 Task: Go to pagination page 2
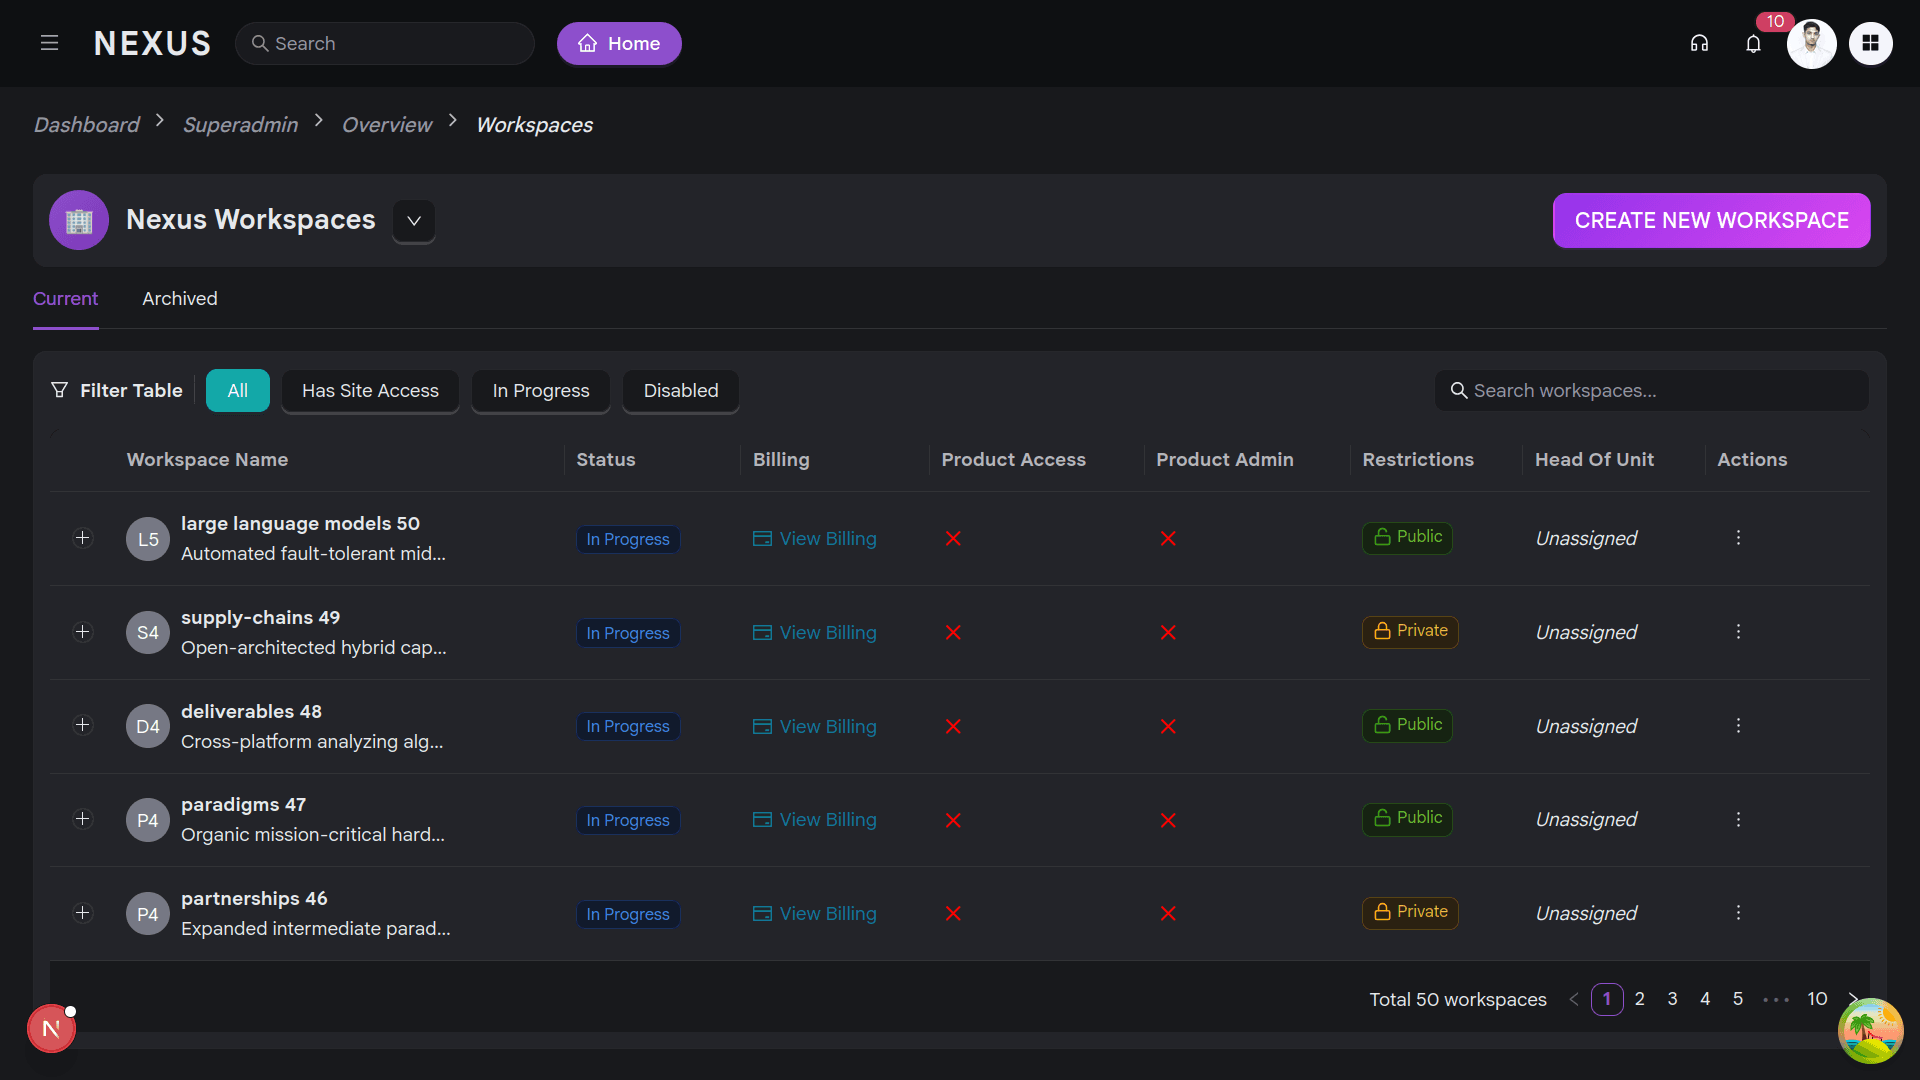[1640, 999]
